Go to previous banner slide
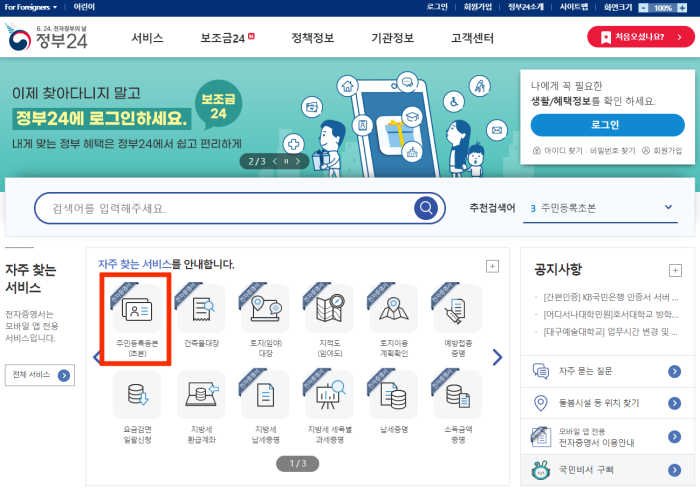This screenshot has width=700, height=492. coord(275,161)
